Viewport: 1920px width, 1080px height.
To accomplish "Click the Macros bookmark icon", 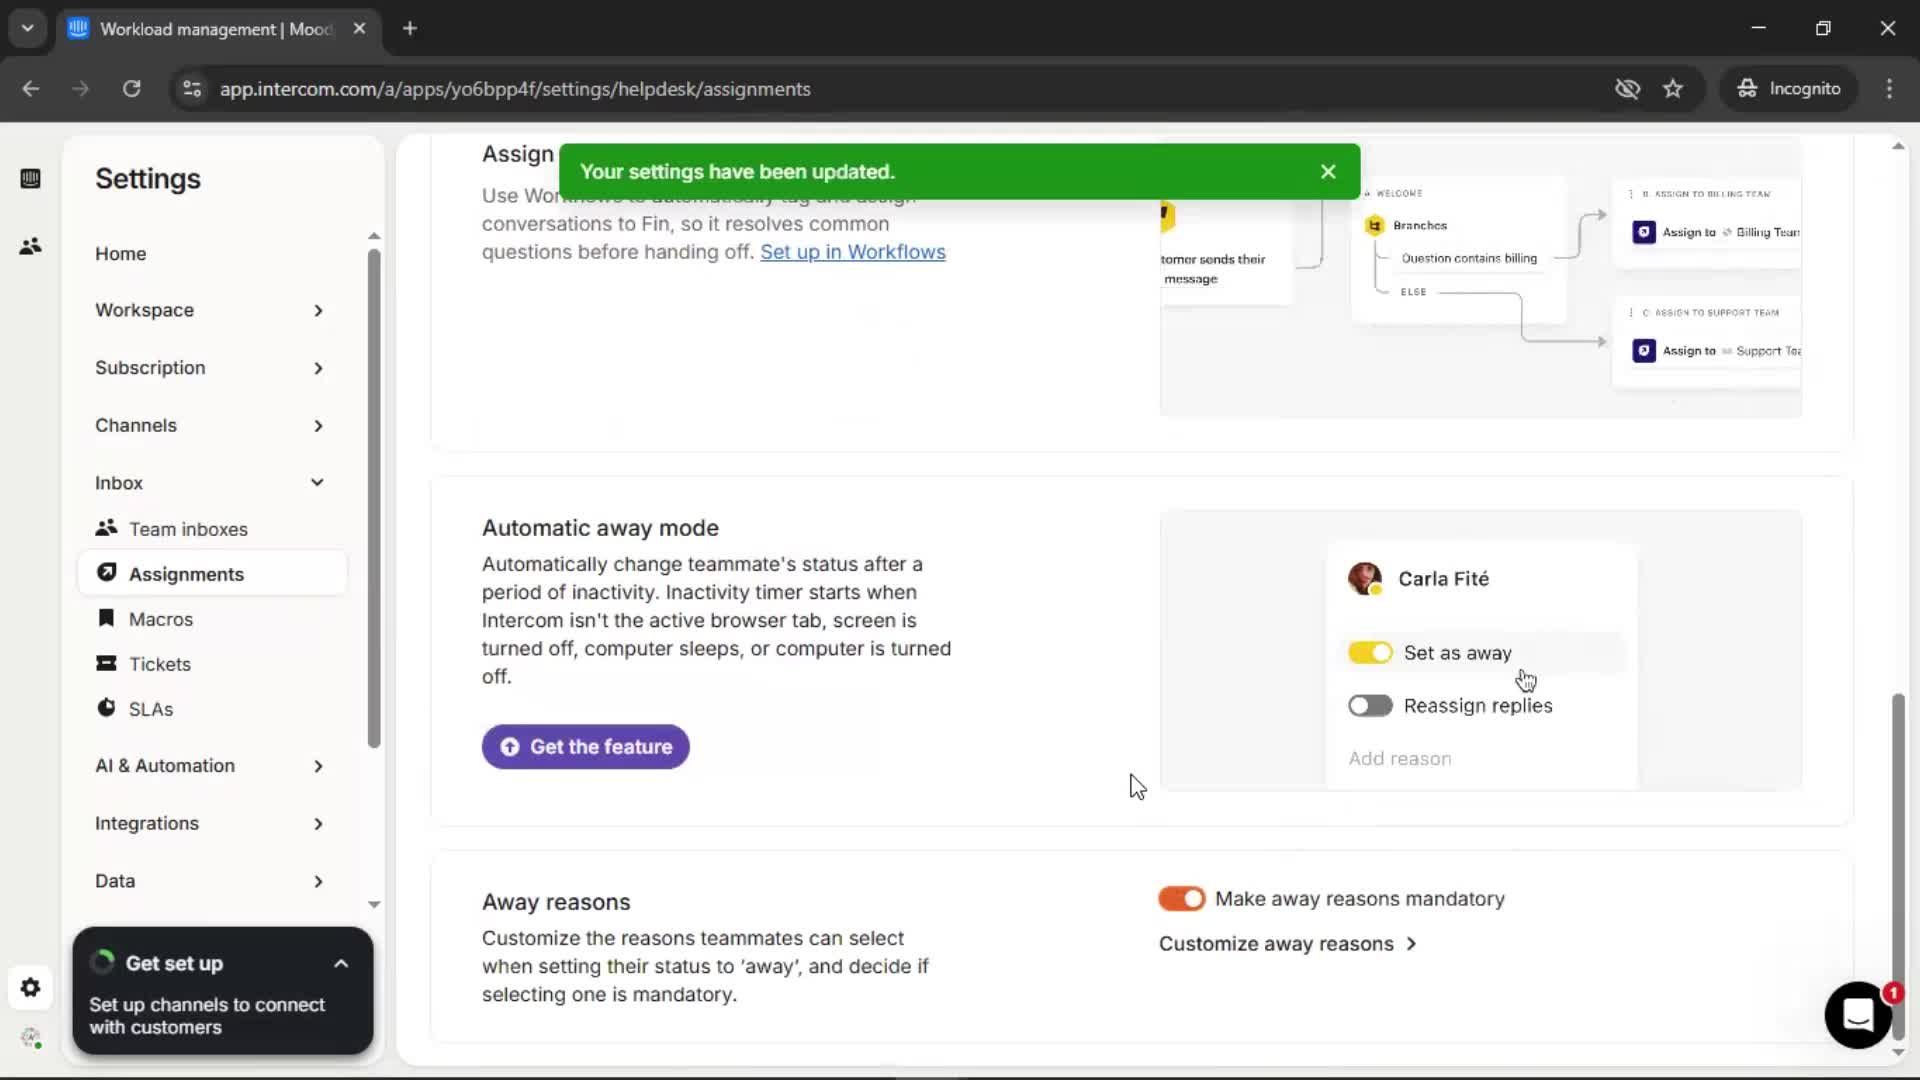I will (106, 618).
